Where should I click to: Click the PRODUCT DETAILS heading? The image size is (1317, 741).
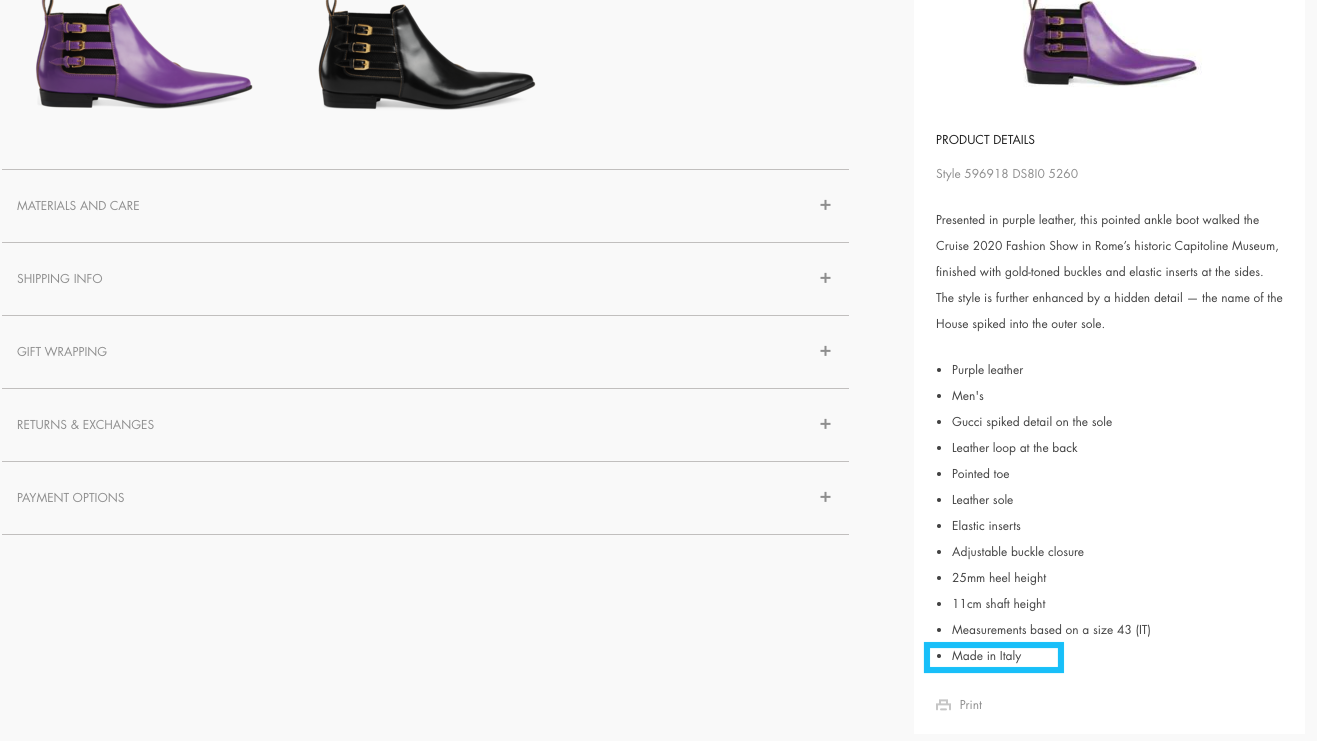coord(984,140)
